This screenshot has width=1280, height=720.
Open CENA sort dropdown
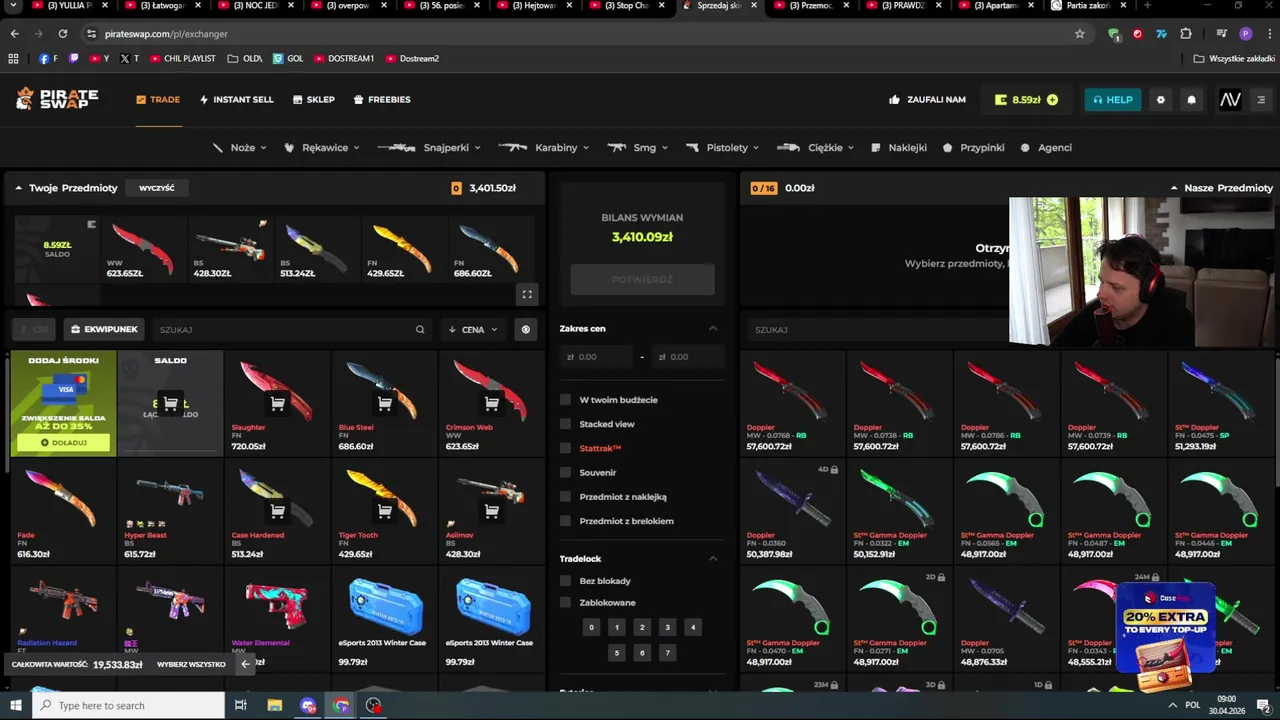pyautogui.click(x=473, y=329)
